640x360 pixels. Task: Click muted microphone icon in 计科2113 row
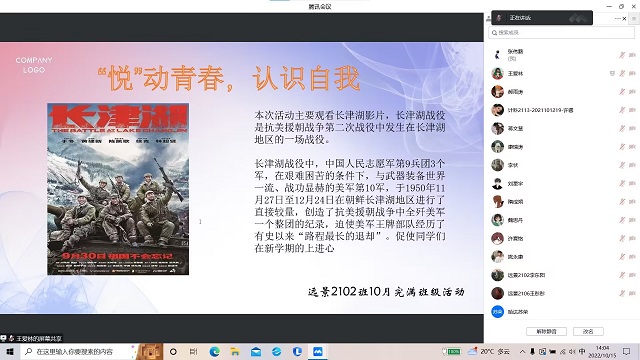[622, 110]
